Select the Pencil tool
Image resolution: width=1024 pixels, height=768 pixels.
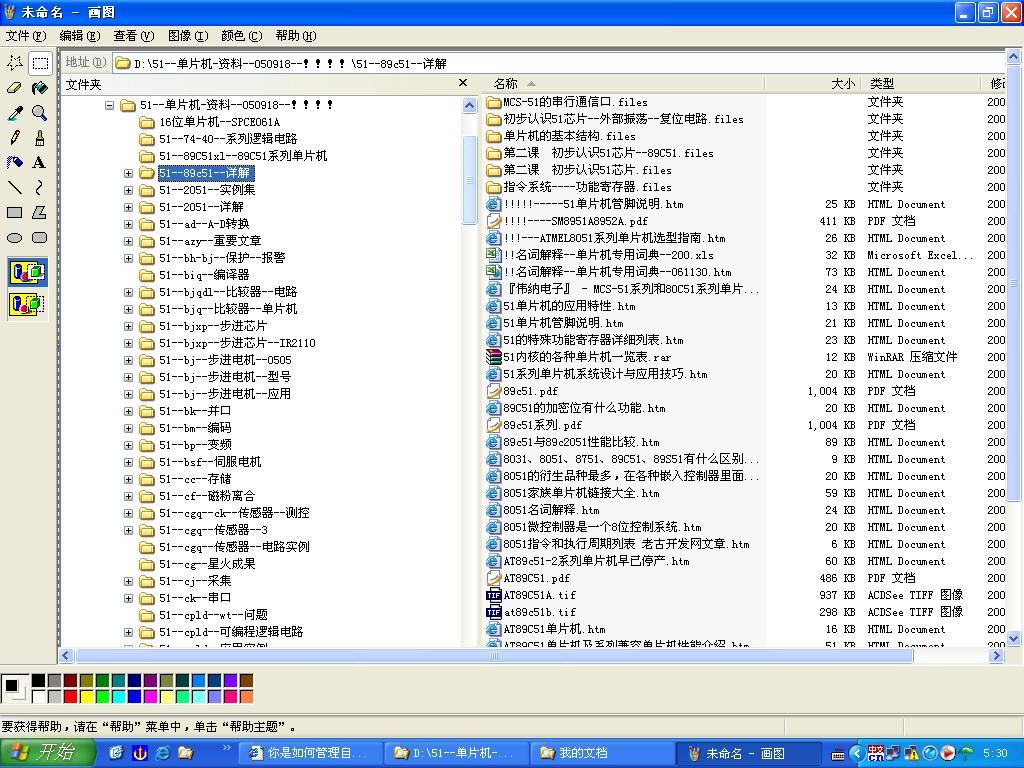14,138
